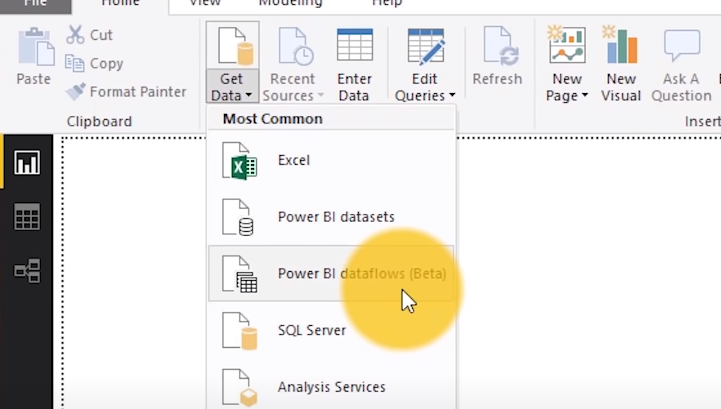Select the Format Painter tool

[x=126, y=92]
